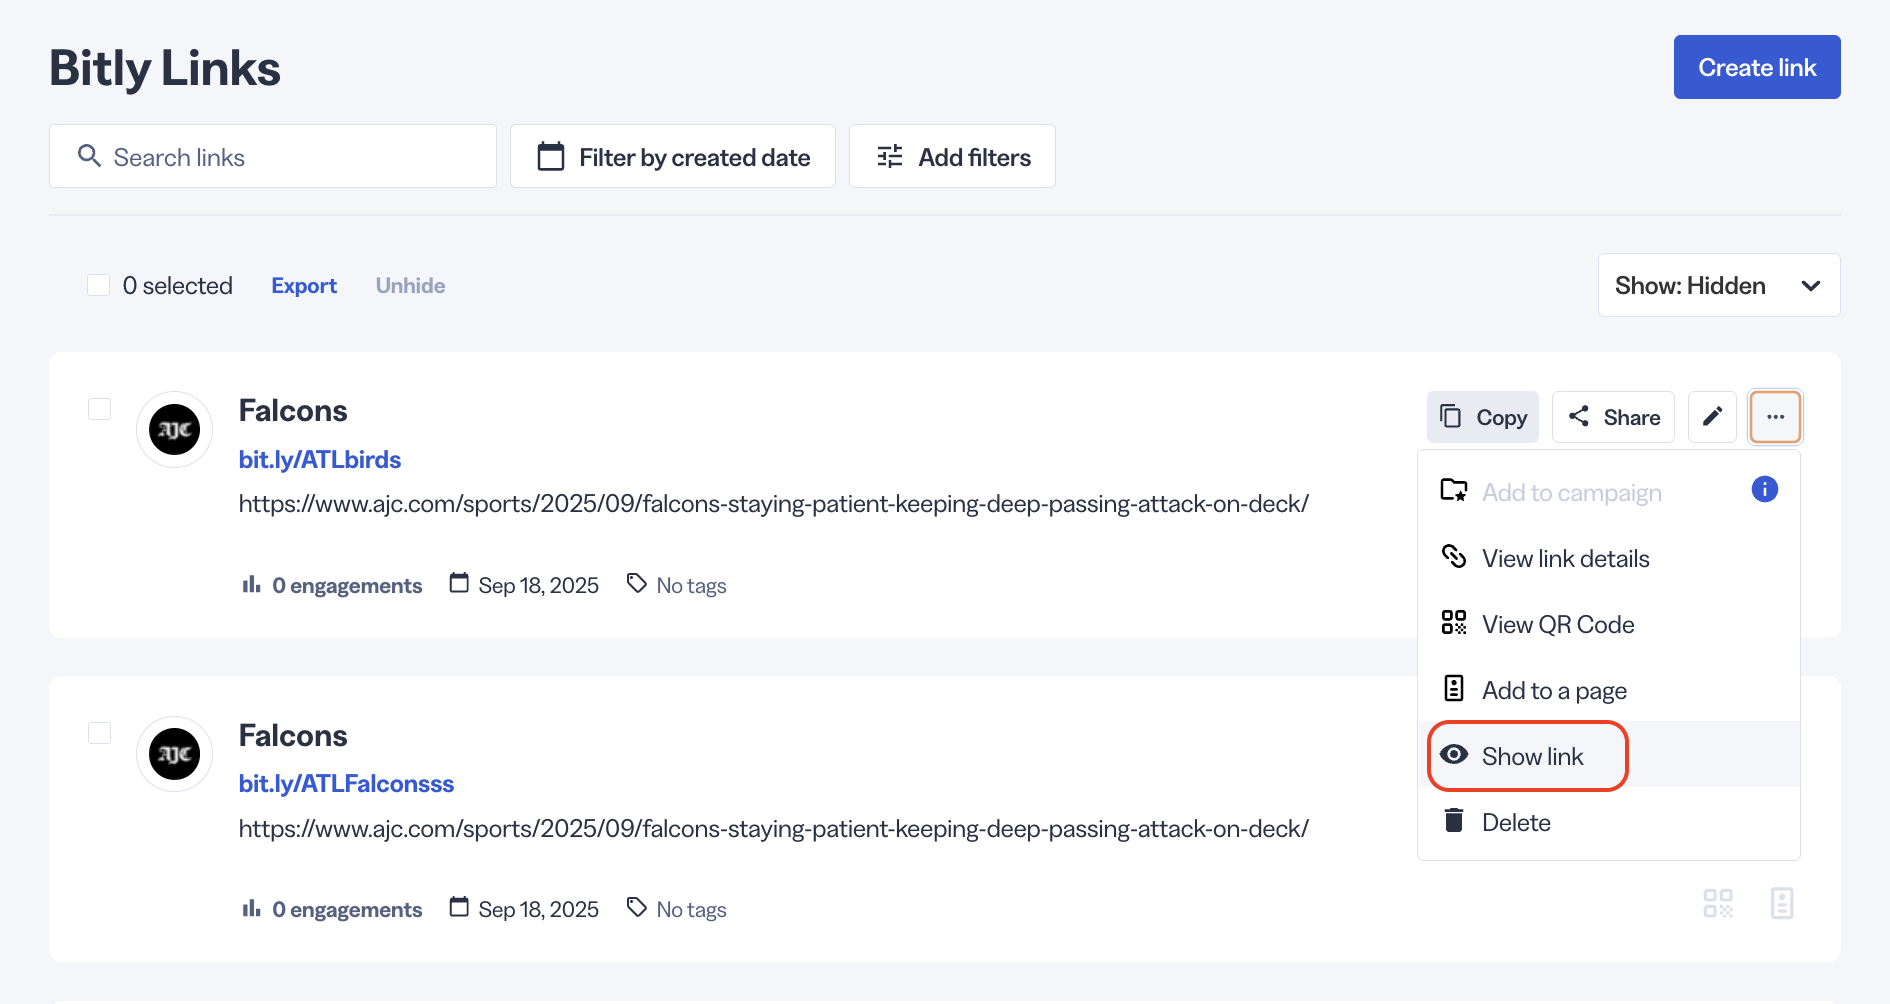Click the pencil edit icon for Falcons link
Image resolution: width=1890 pixels, height=1004 pixels.
1712,417
